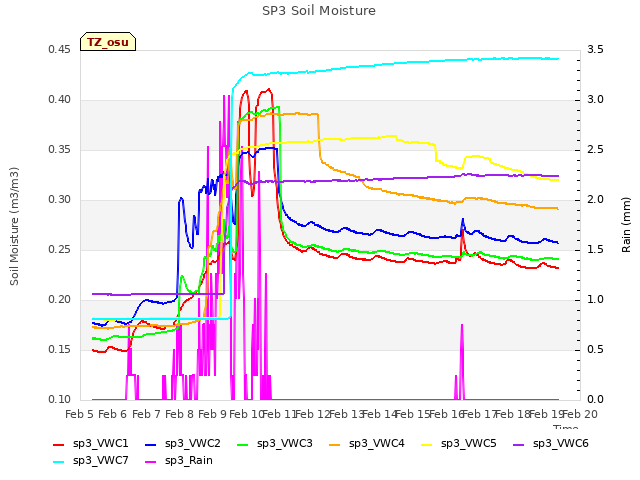Toggle sp3_VWC7 legend entry
Image resolution: width=640 pixels, height=480 pixels.
pyautogui.click(x=91, y=460)
